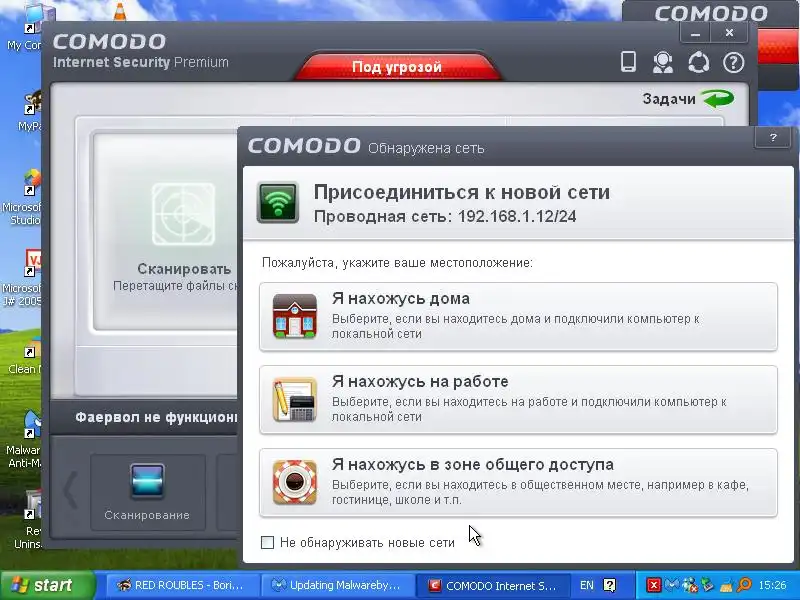Click the coffee cup public zone icon
Screen dimensions: 800x600
(x=294, y=483)
